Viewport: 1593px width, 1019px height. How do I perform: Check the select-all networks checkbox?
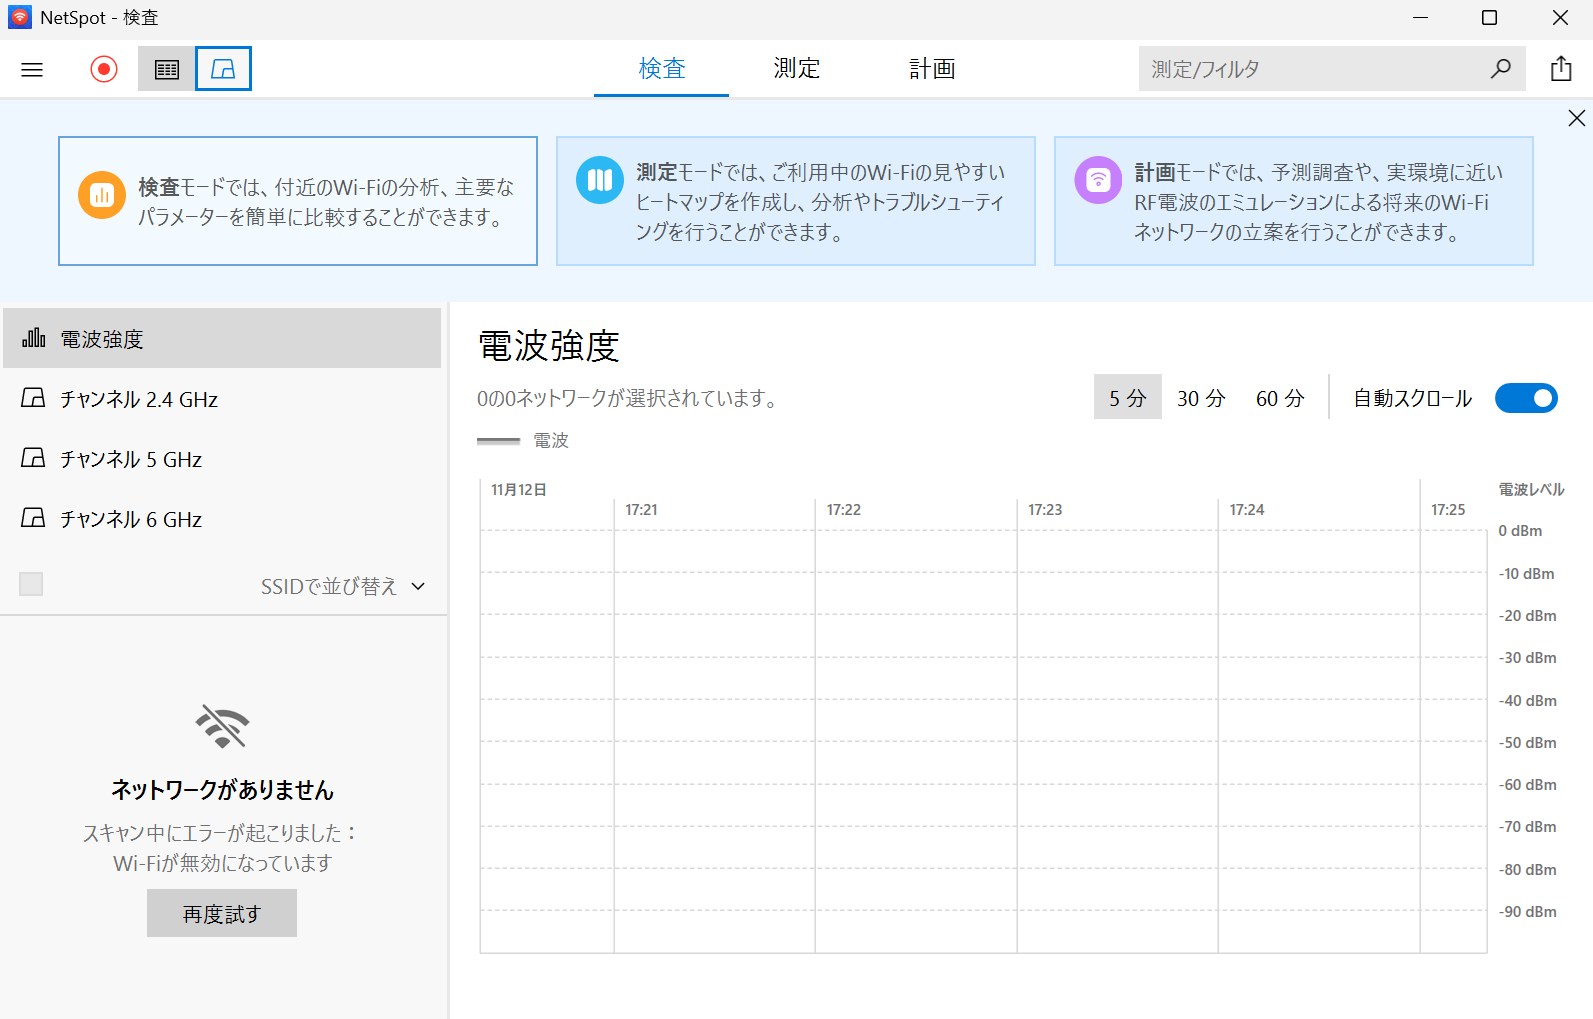point(31,584)
